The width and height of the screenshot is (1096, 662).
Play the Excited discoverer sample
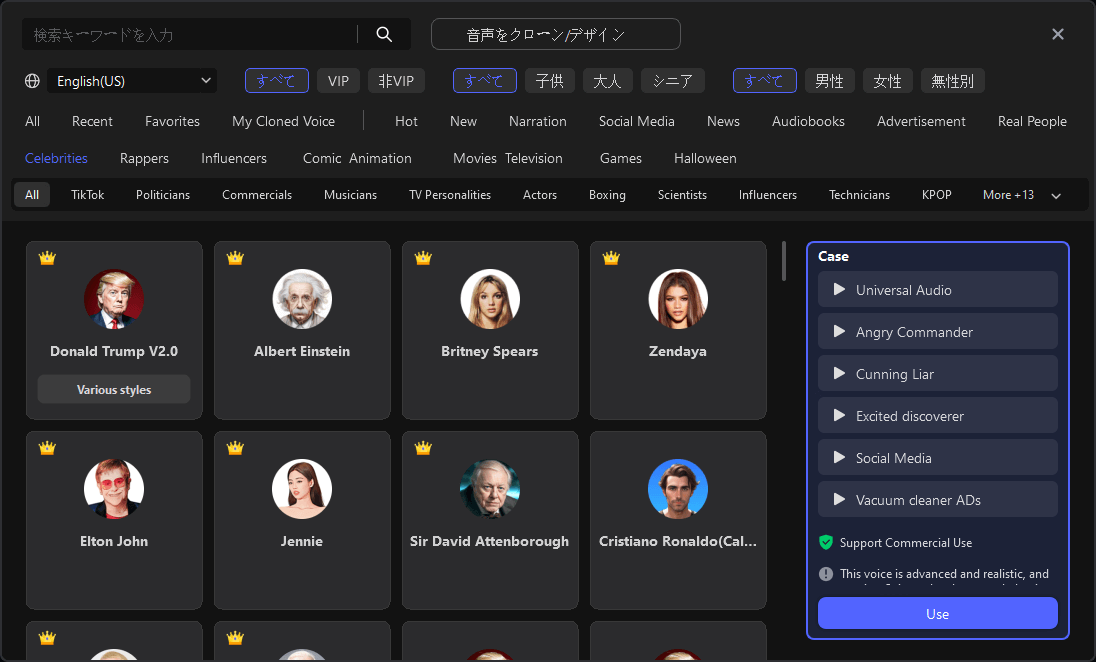coord(839,415)
